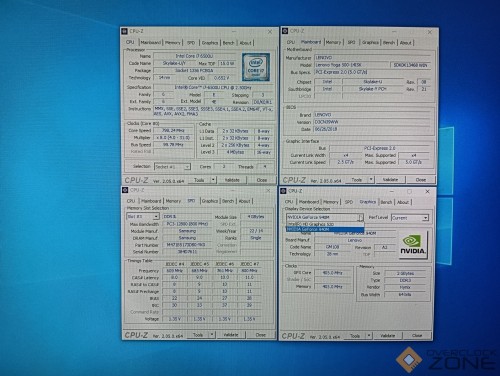Click the Part Number value in SPD window
The width and height of the screenshot is (500, 376).
tap(187, 245)
